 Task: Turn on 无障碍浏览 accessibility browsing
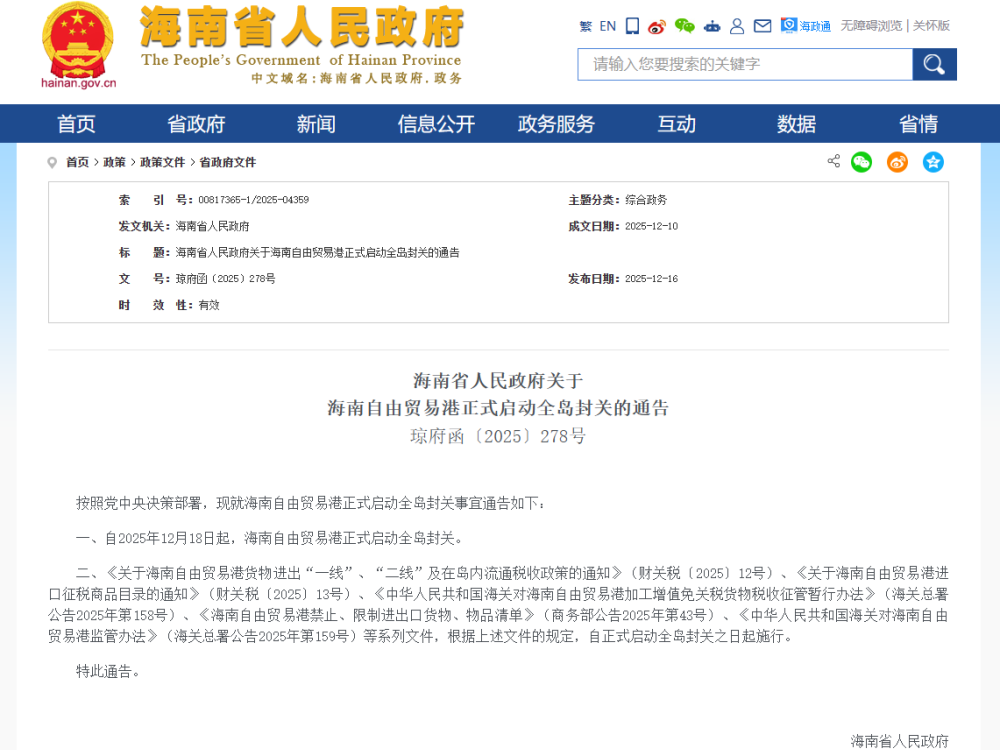pyautogui.click(x=870, y=26)
